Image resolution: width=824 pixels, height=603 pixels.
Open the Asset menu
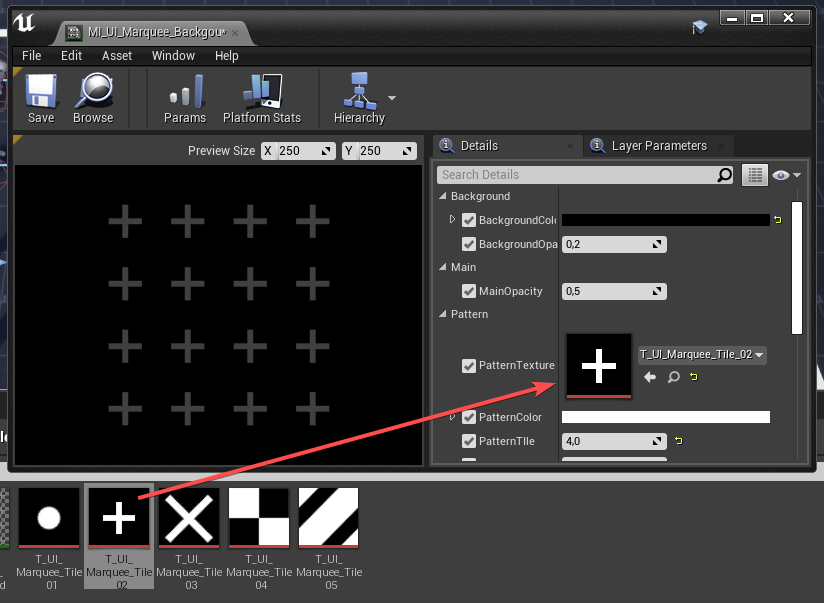point(117,56)
